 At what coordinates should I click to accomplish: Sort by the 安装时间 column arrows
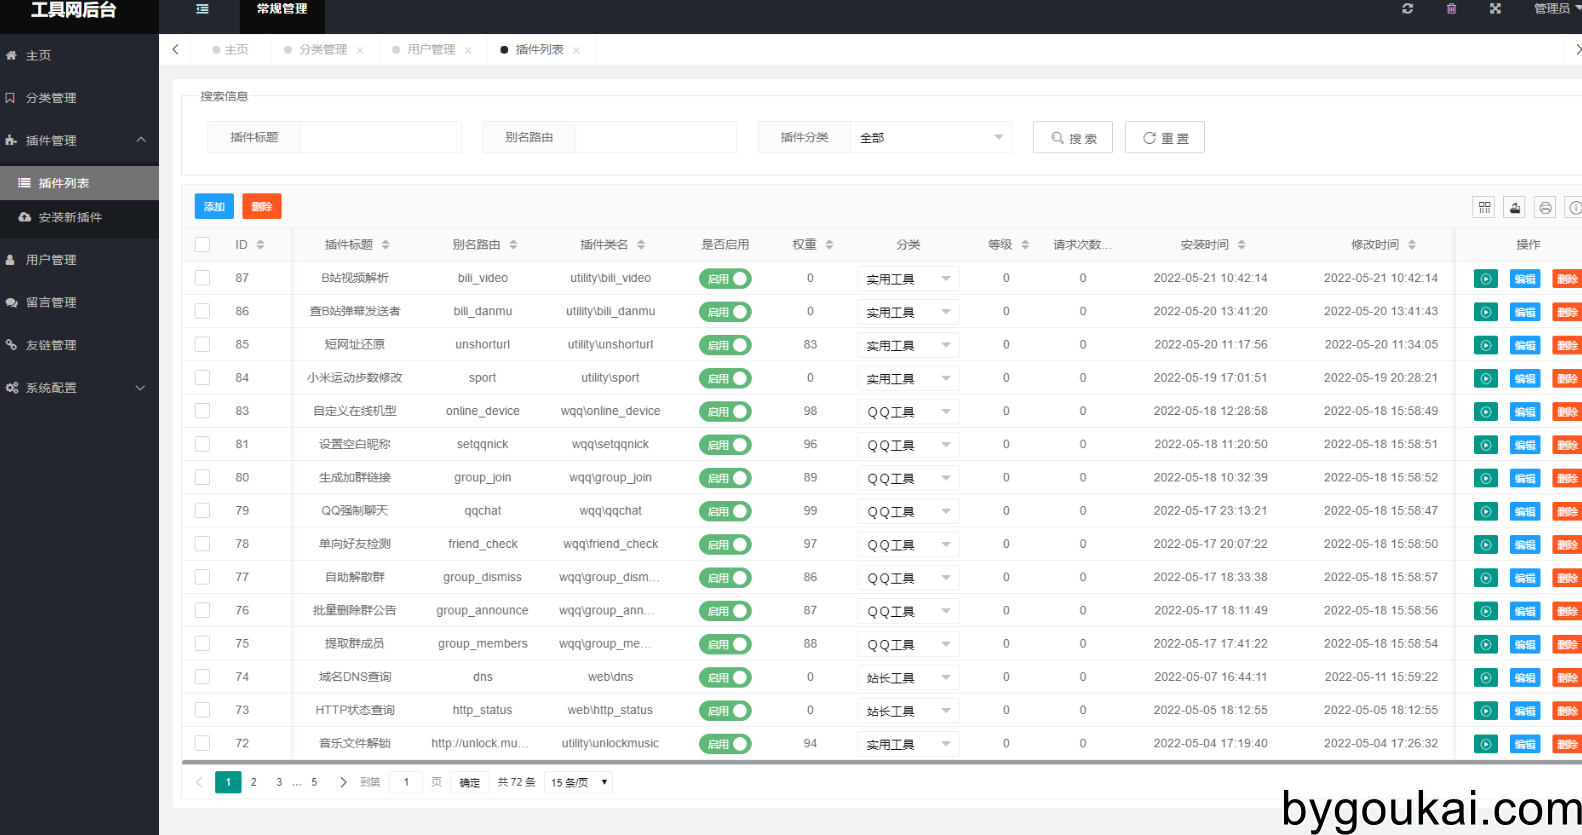1241,245
